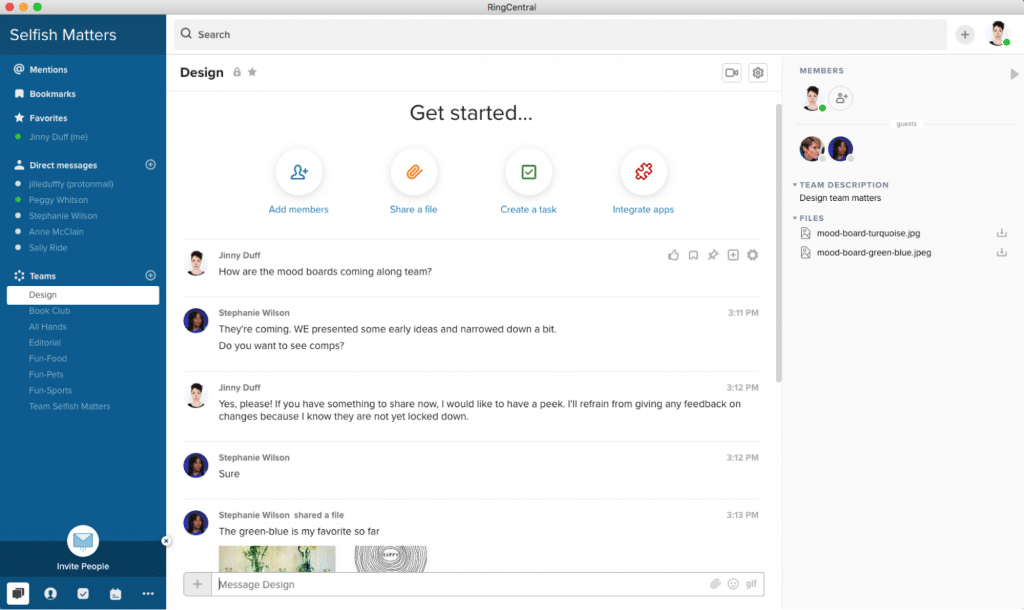Open the gif picker
The width and height of the screenshot is (1024, 610).
pyautogui.click(x=751, y=584)
